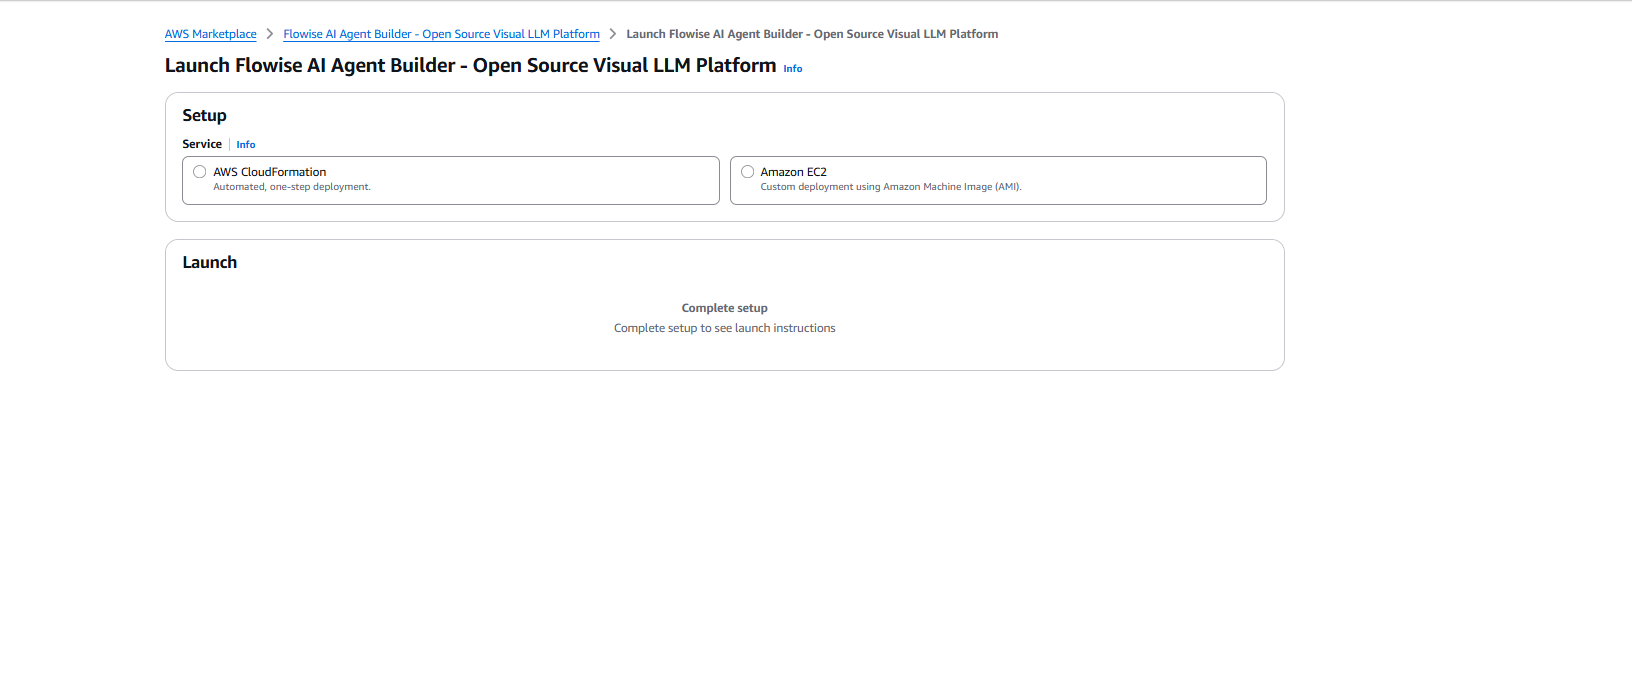Open the Flowise AI Agent Builder breadcrumb link

click(441, 34)
